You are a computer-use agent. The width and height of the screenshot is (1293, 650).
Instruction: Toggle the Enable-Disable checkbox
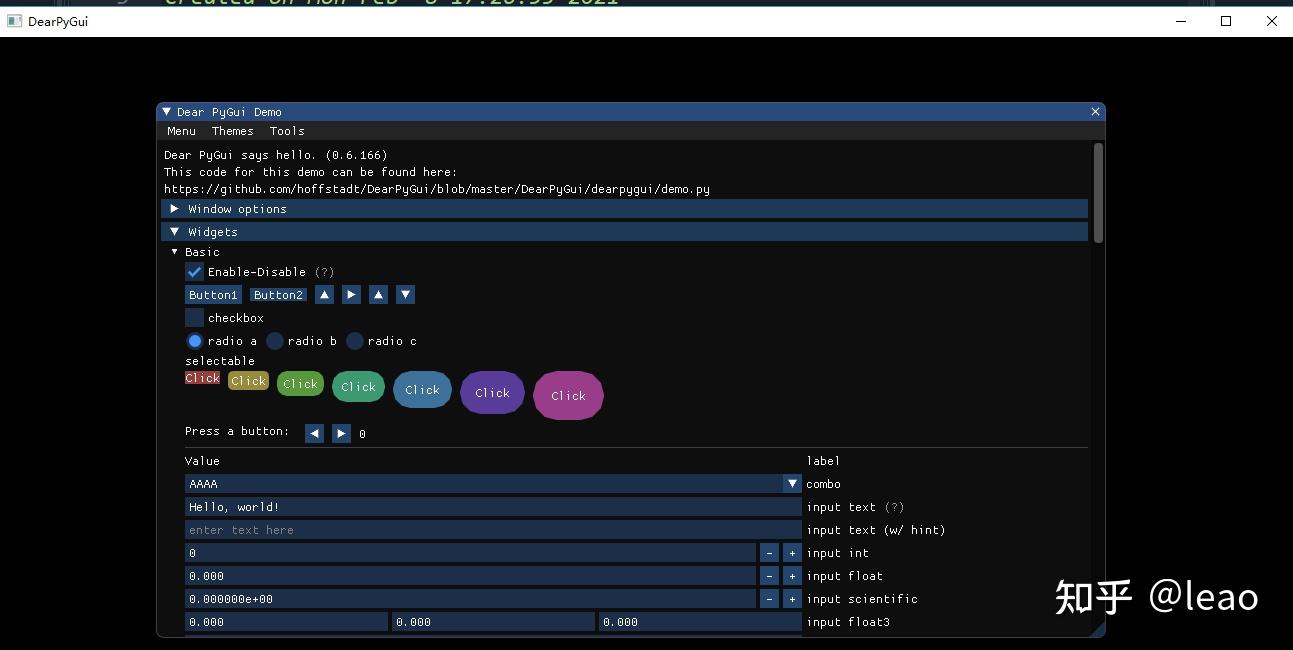[193, 271]
